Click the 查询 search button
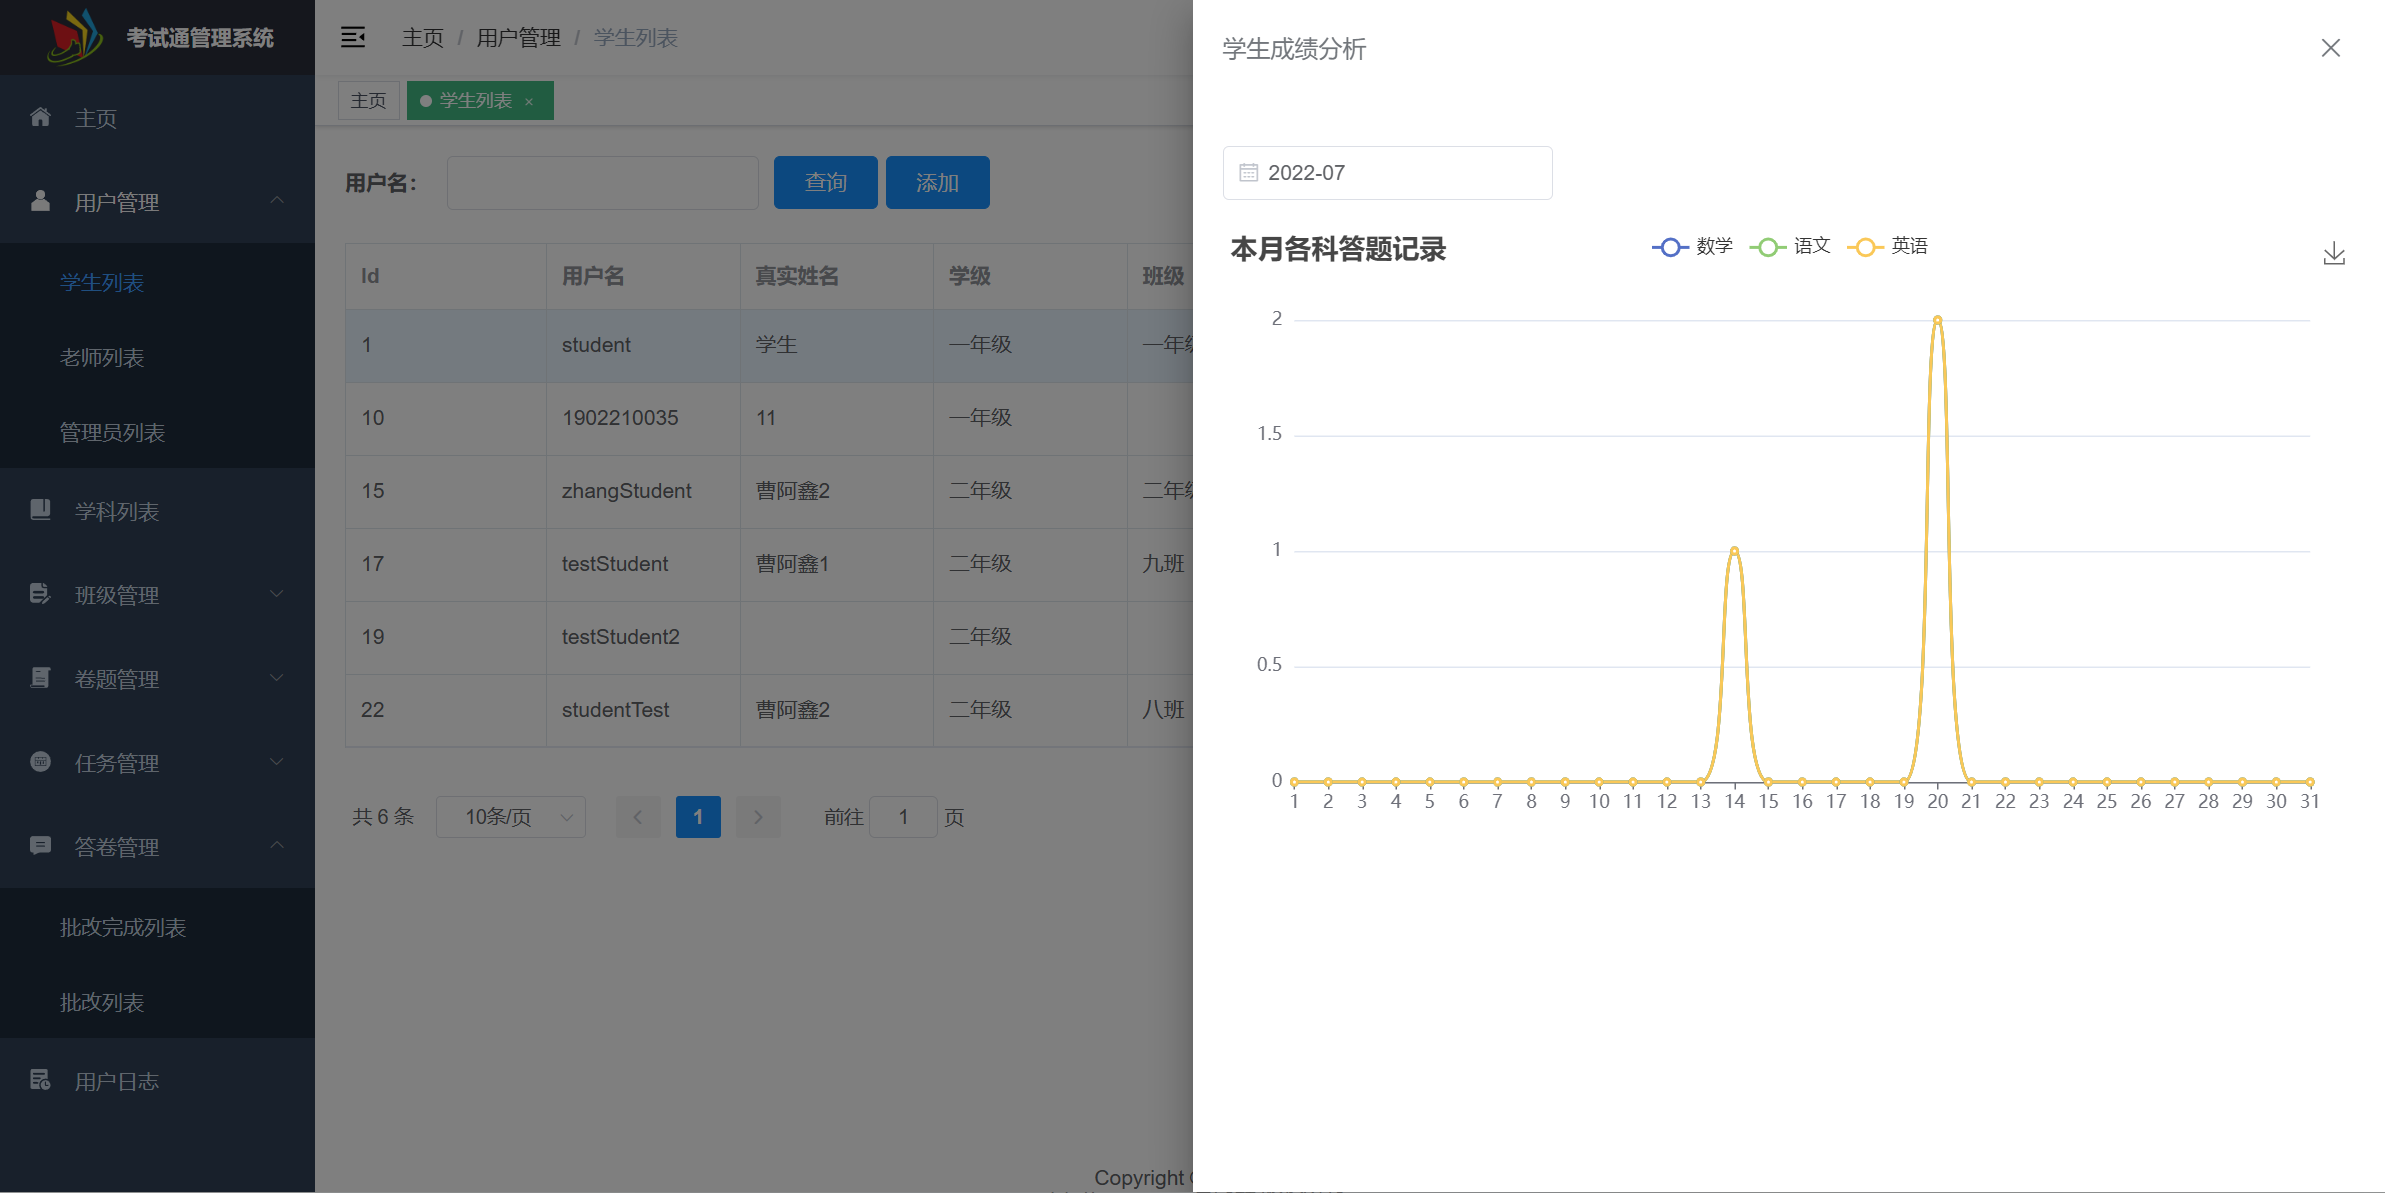Viewport: 2385px width, 1193px height. click(824, 182)
